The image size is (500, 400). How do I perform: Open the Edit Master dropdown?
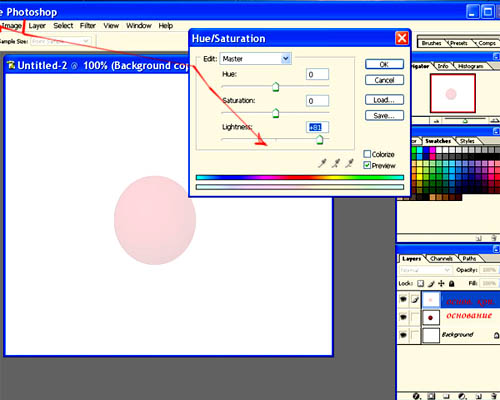coord(255,59)
